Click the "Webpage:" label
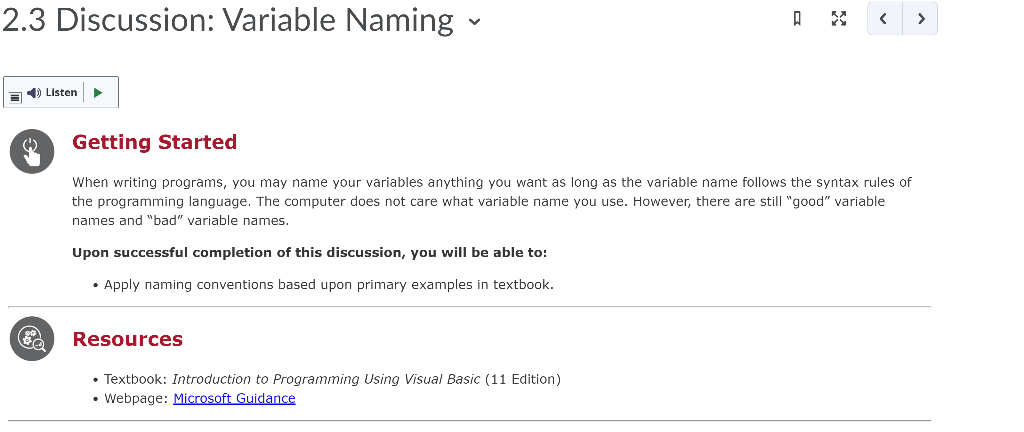1024x432 pixels. tap(136, 398)
